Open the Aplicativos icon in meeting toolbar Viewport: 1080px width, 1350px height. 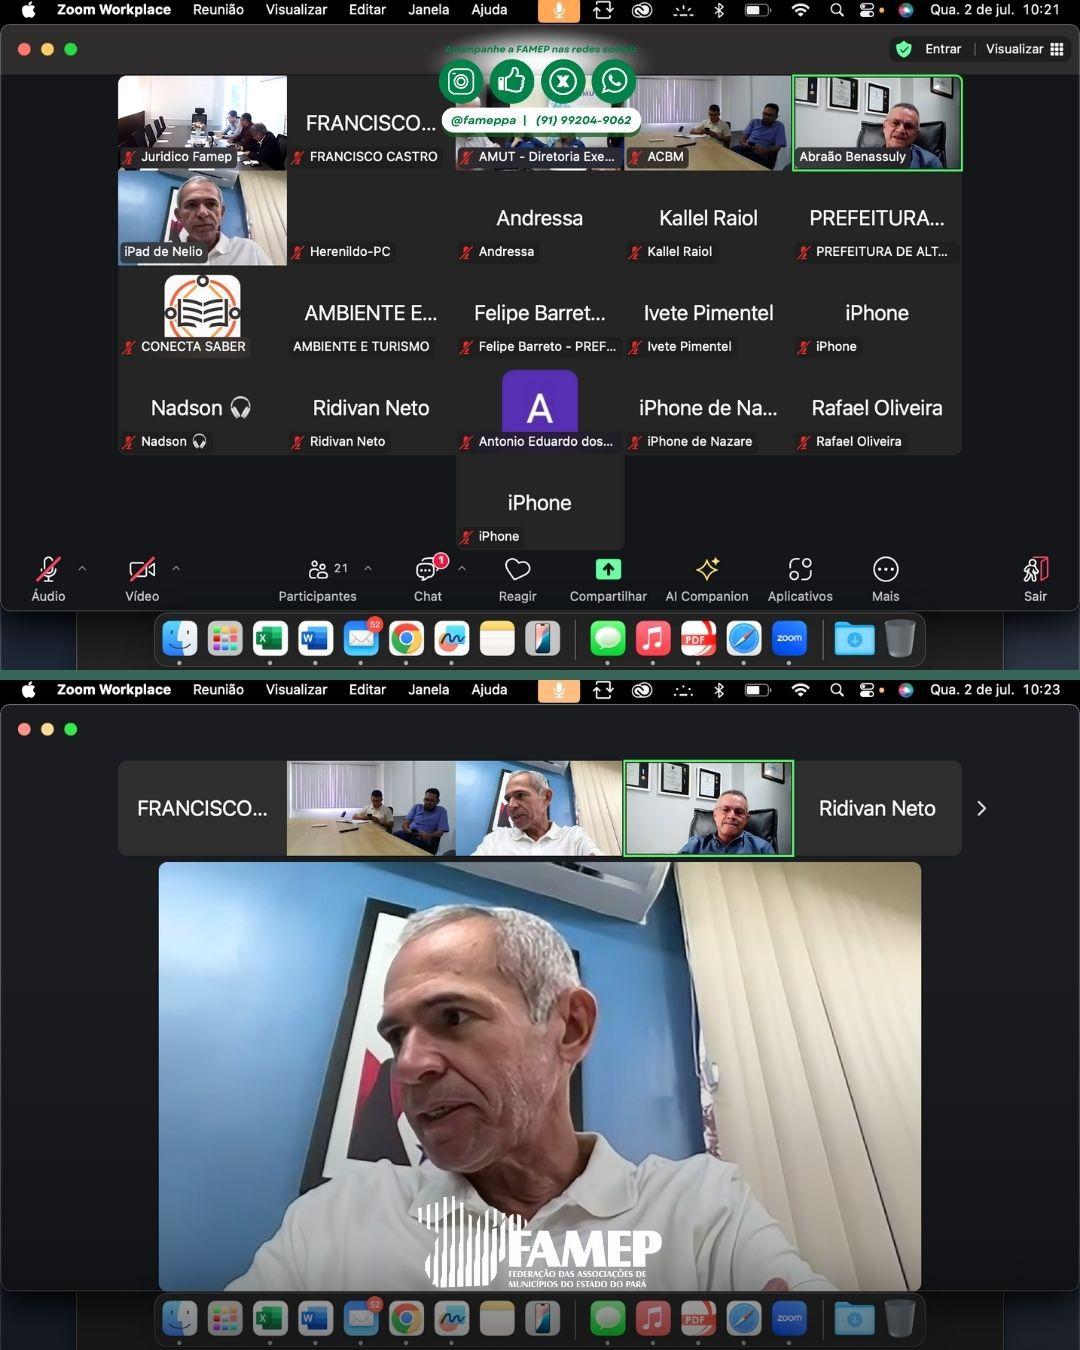(800, 570)
